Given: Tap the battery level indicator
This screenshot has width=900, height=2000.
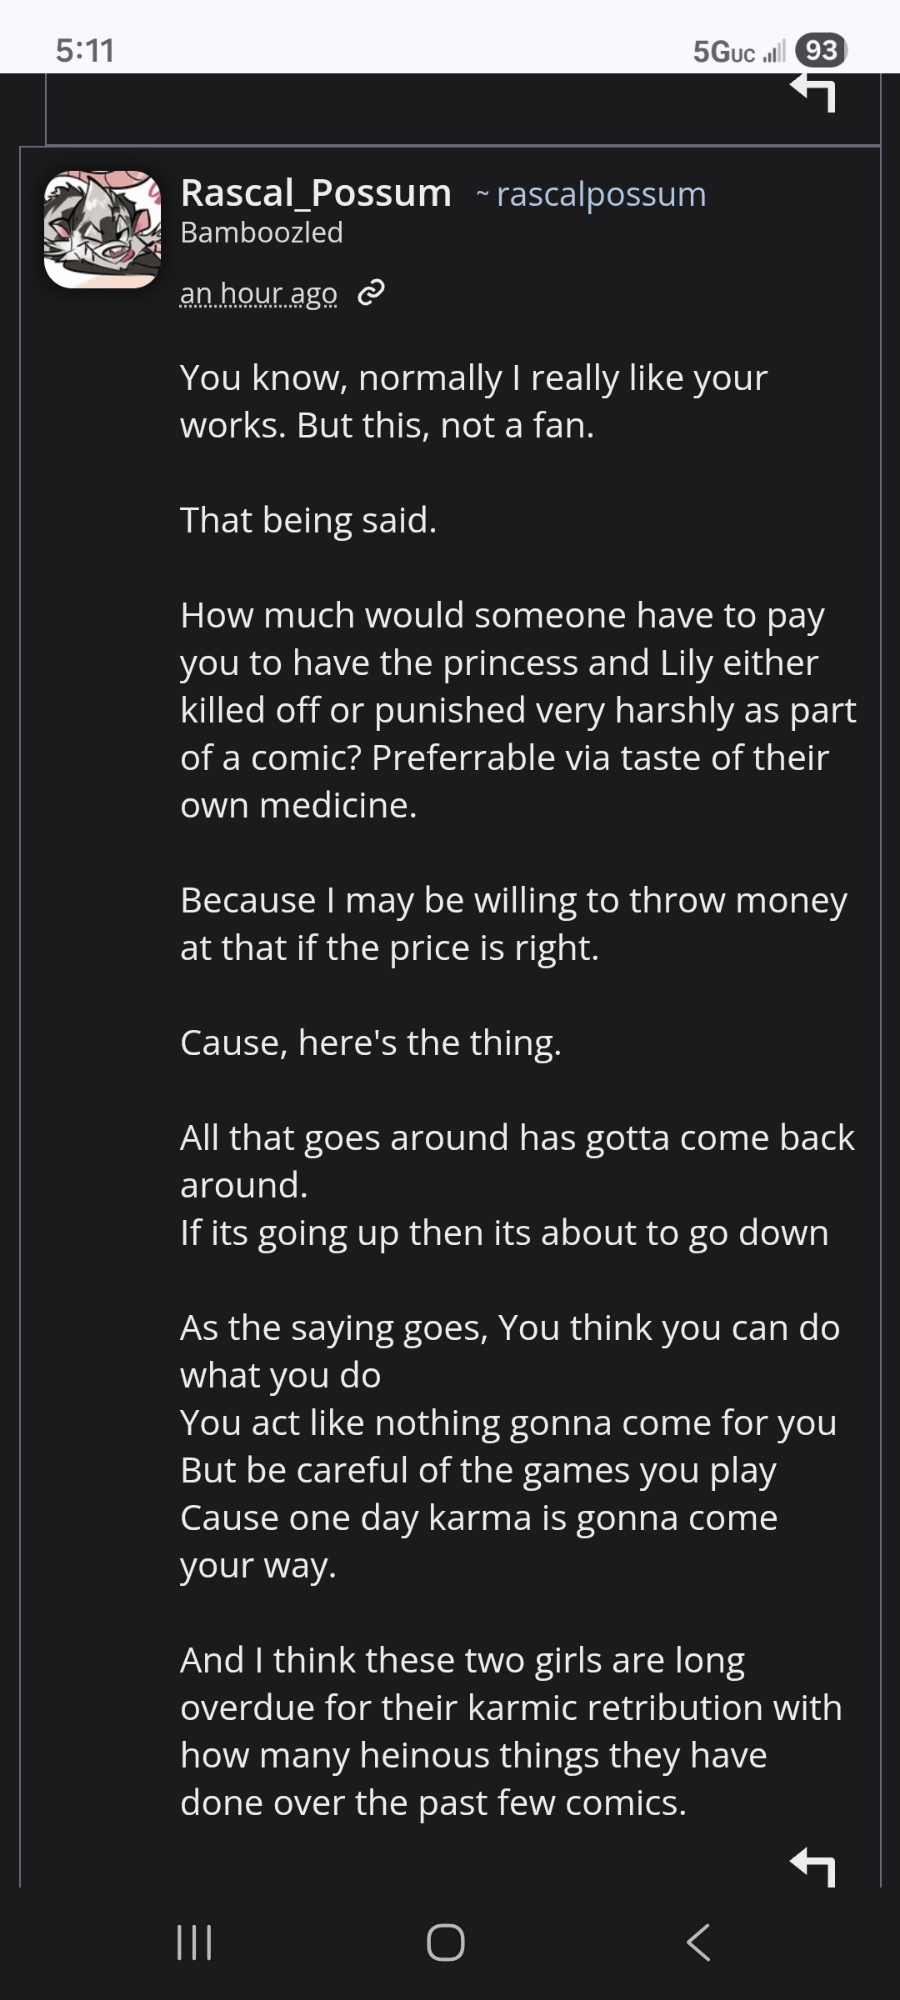Looking at the screenshot, I should [x=821, y=50].
